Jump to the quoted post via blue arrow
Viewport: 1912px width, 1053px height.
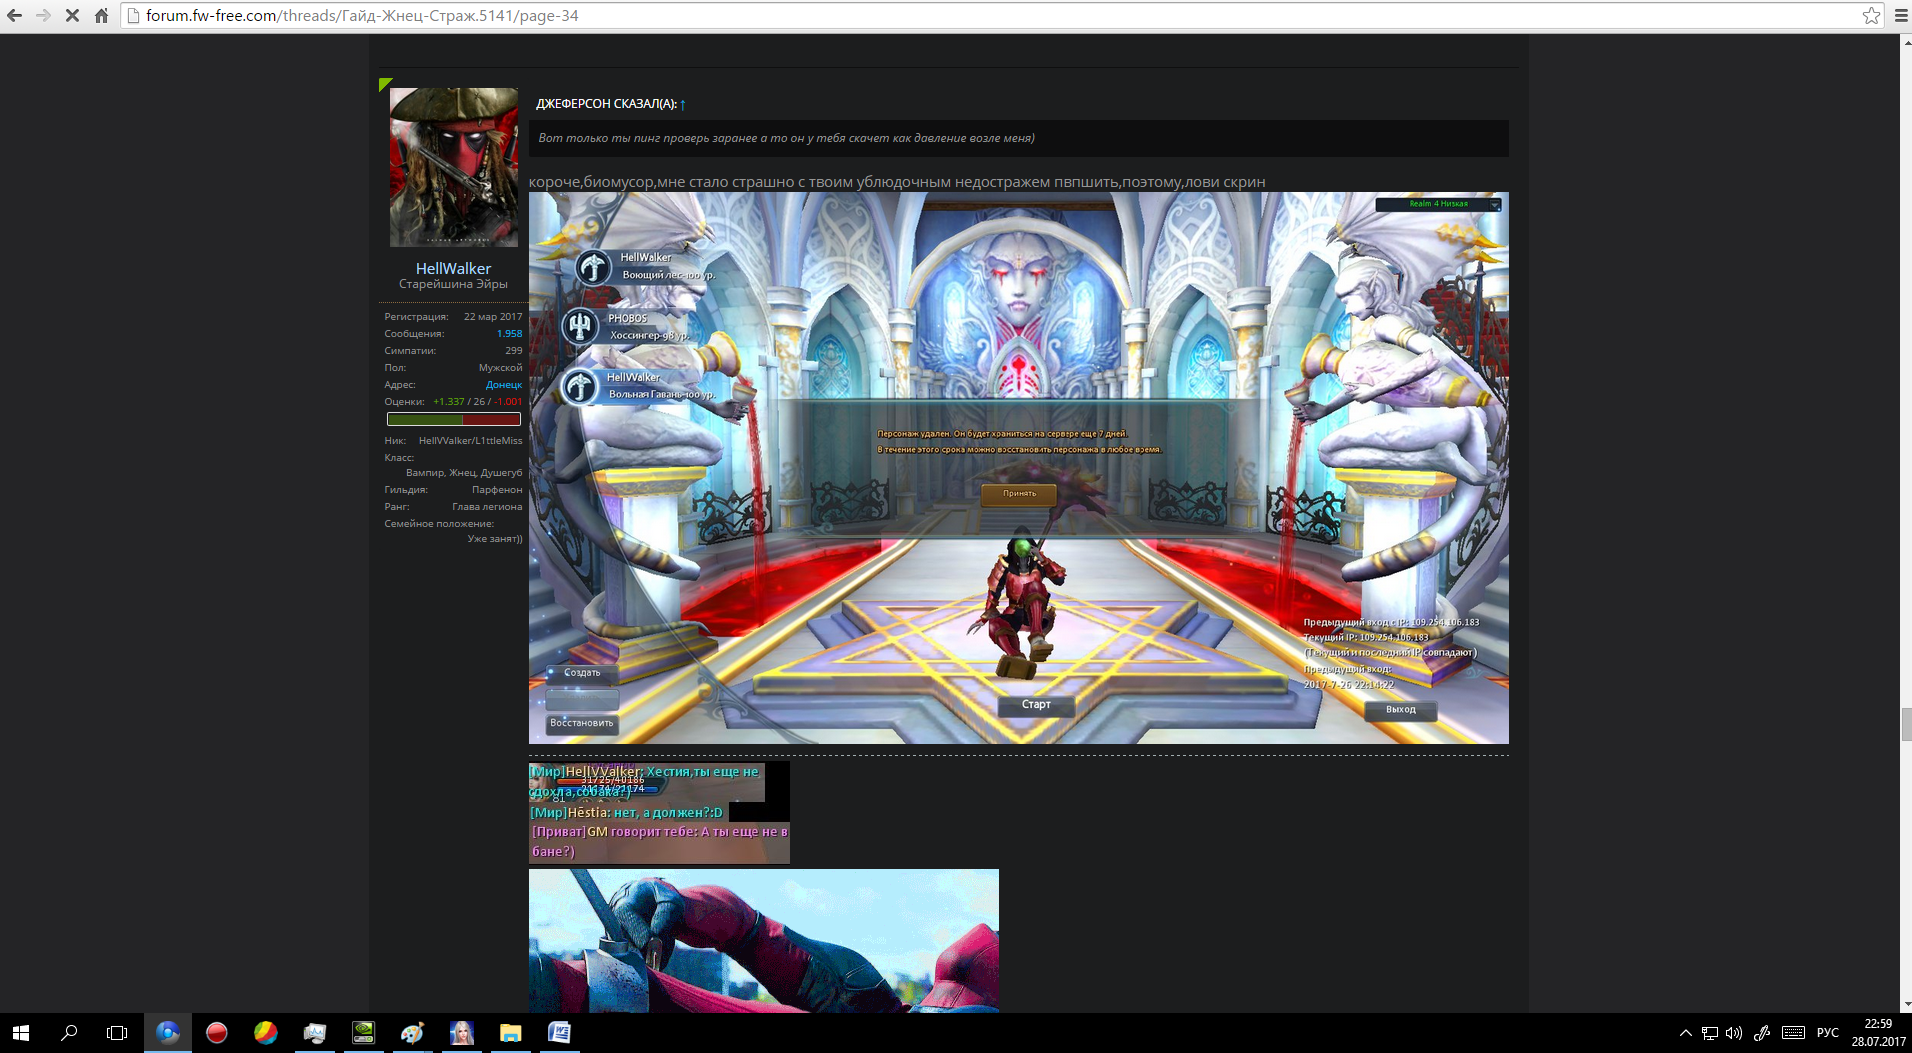(x=683, y=104)
